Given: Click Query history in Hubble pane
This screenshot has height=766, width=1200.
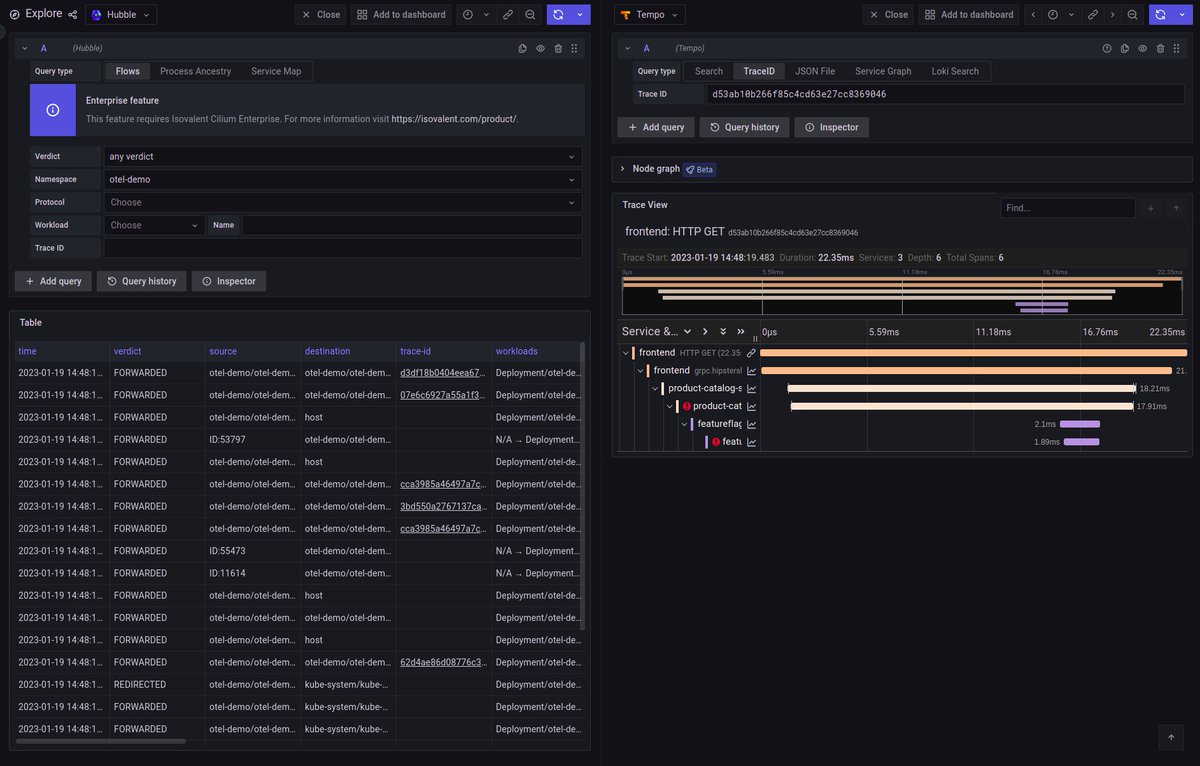Looking at the screenshot, I should [x=141, y=281].
